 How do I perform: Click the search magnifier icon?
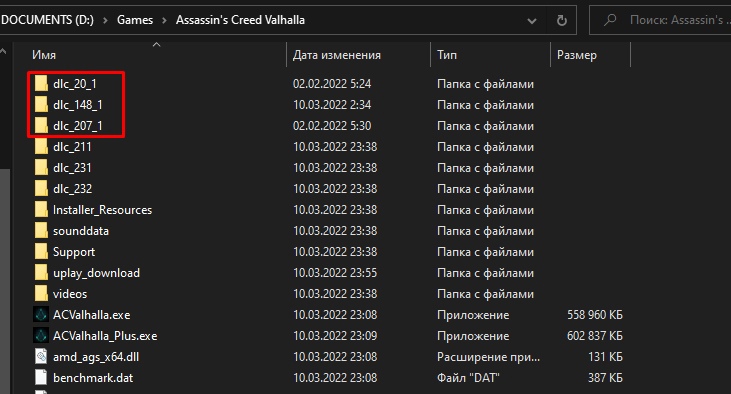[610, 20]
